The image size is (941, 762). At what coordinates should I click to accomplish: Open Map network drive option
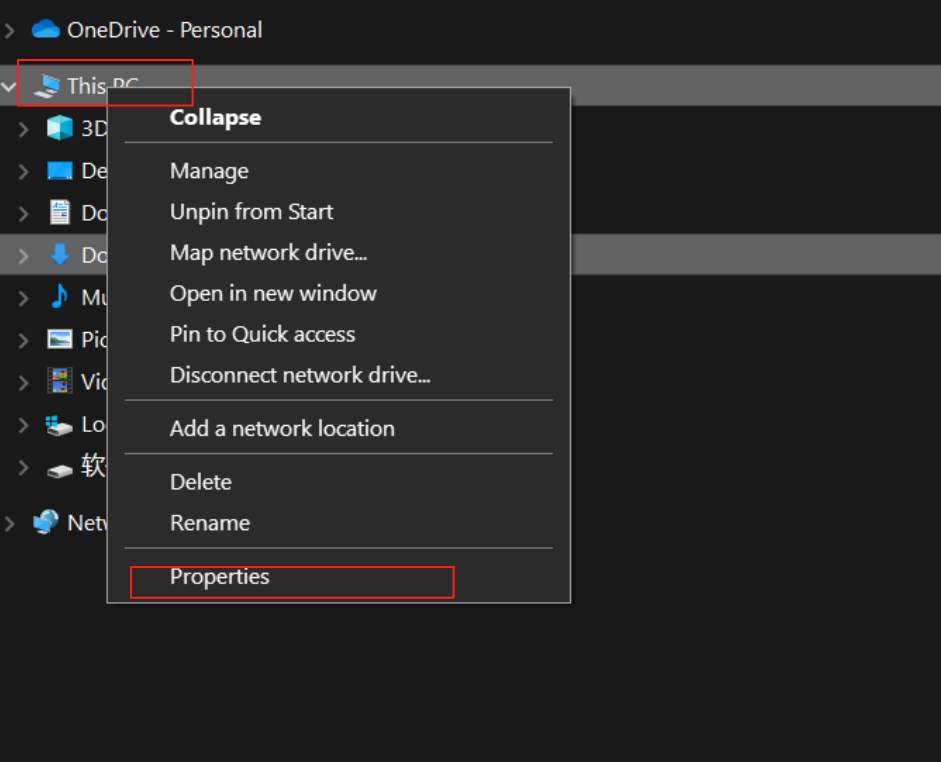268,253
